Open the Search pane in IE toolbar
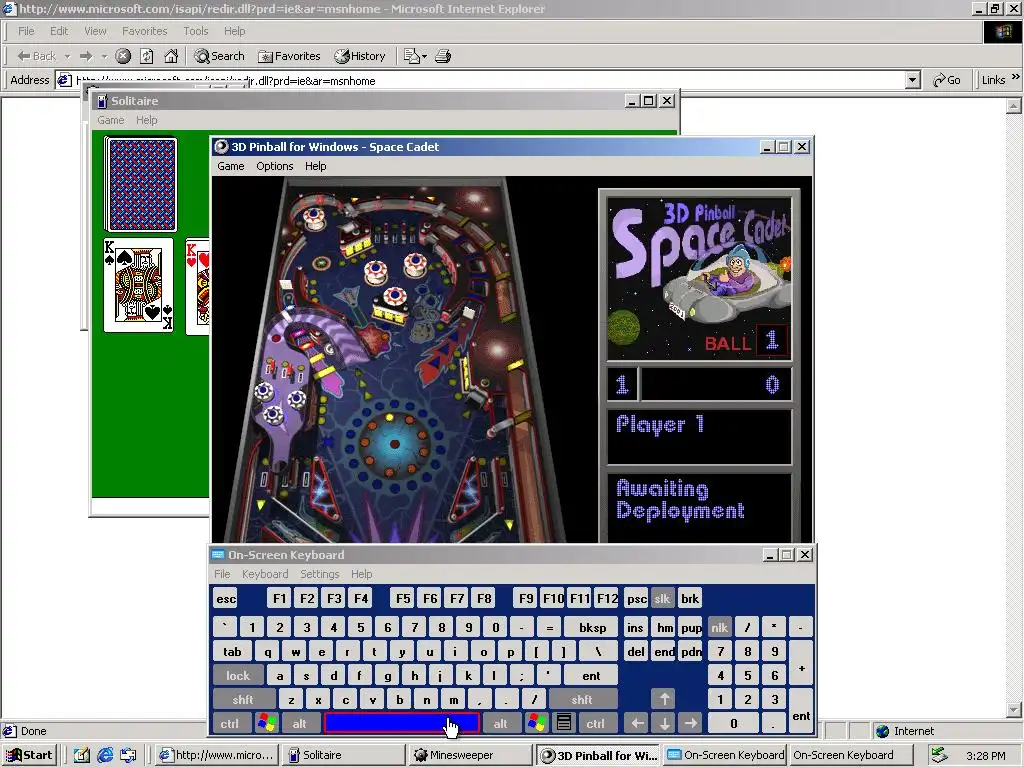Image resolution: width=1024 pixels, height=768 pixels. (x=219, y=56)
